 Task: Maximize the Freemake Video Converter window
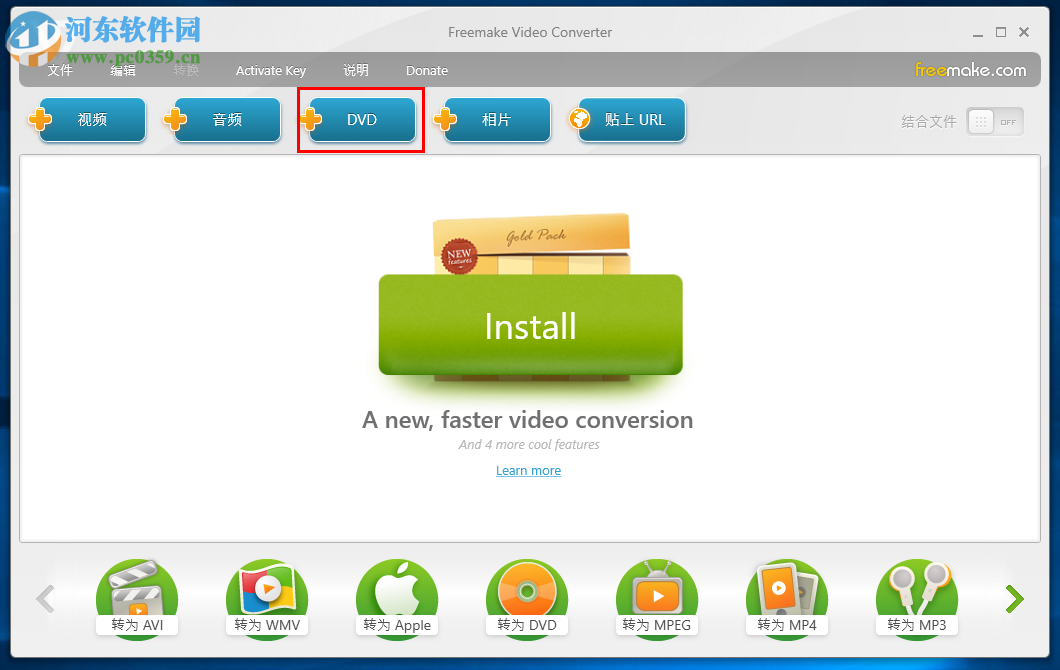tap(1001, 32)
